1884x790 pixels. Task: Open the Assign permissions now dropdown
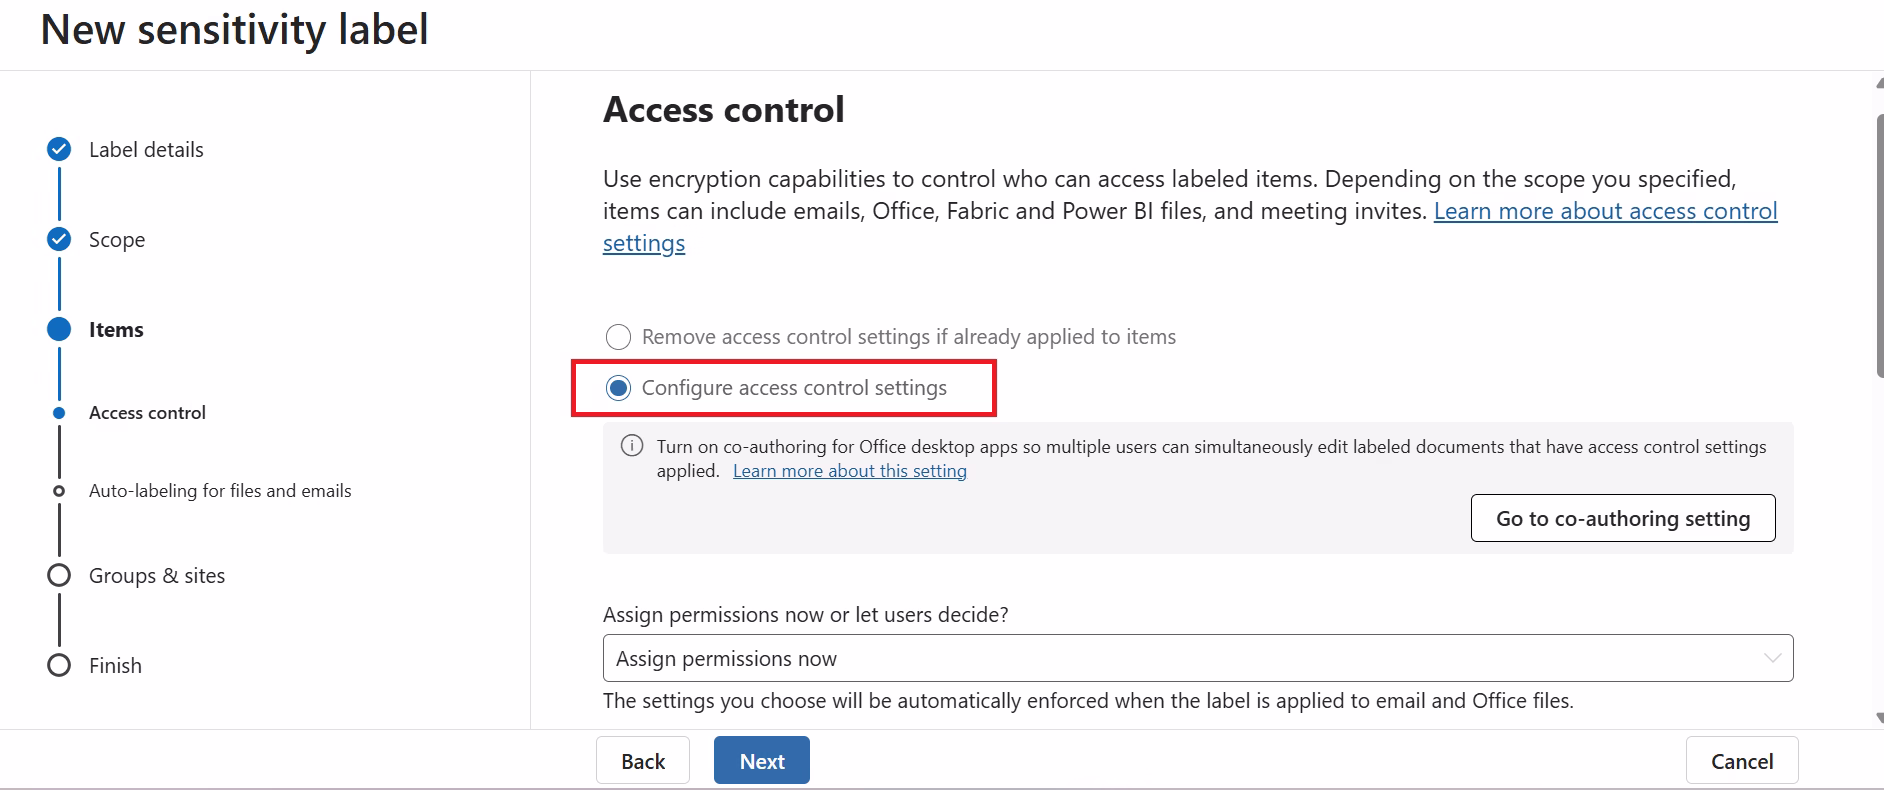[x=1198, y=658]
